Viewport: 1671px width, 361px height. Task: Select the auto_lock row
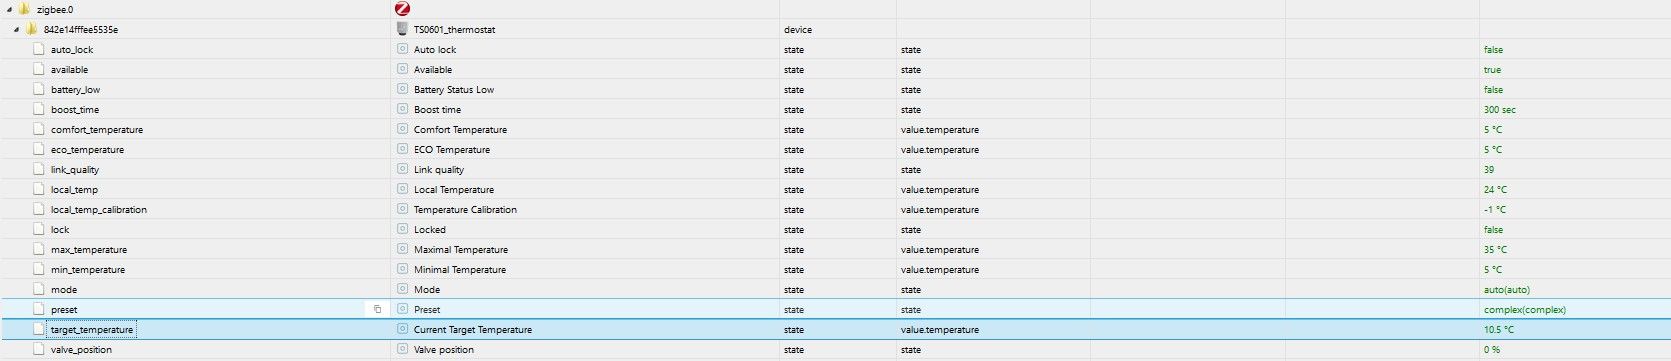click(x=835, y=49)
